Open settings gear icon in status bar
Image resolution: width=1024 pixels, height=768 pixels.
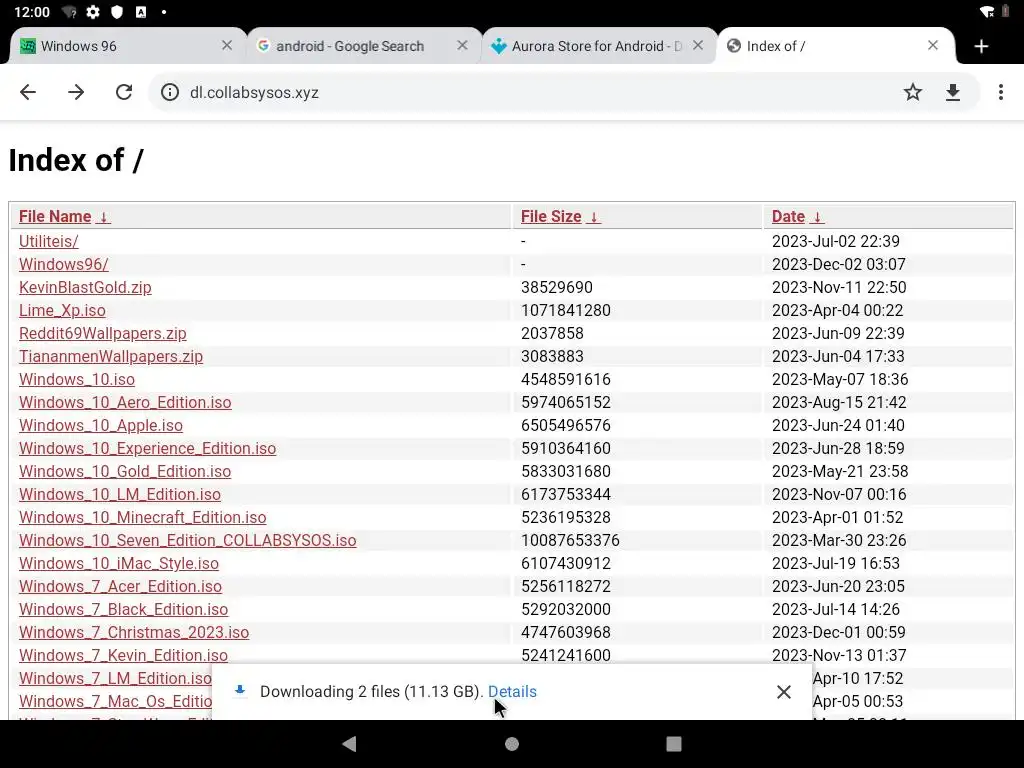pos(93,12)
